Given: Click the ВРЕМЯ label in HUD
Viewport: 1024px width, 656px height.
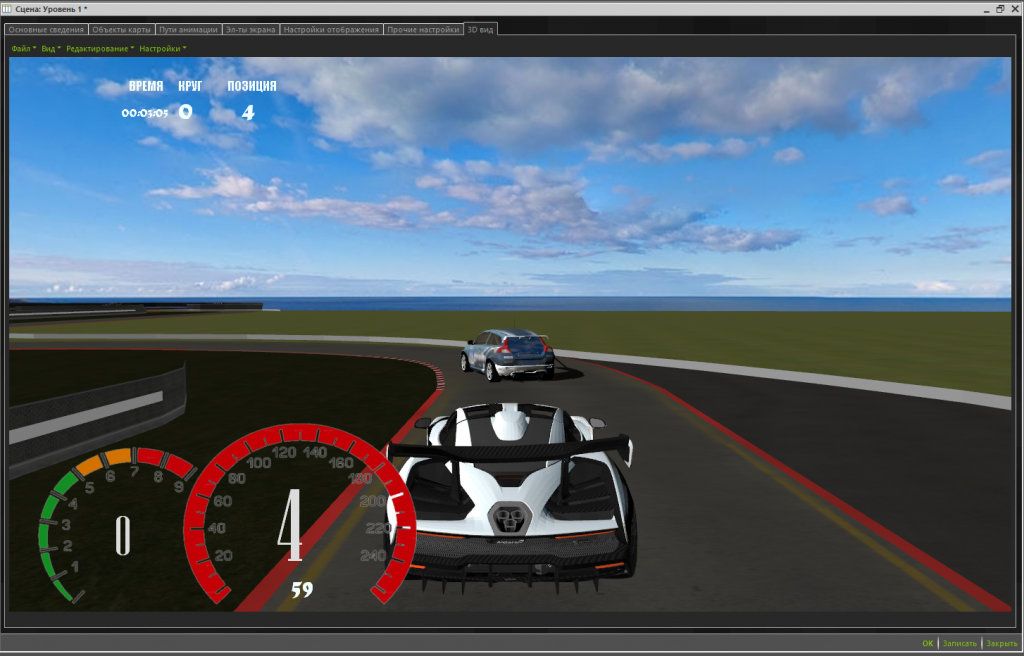Looking at the screenshot, I should point(146,86).
